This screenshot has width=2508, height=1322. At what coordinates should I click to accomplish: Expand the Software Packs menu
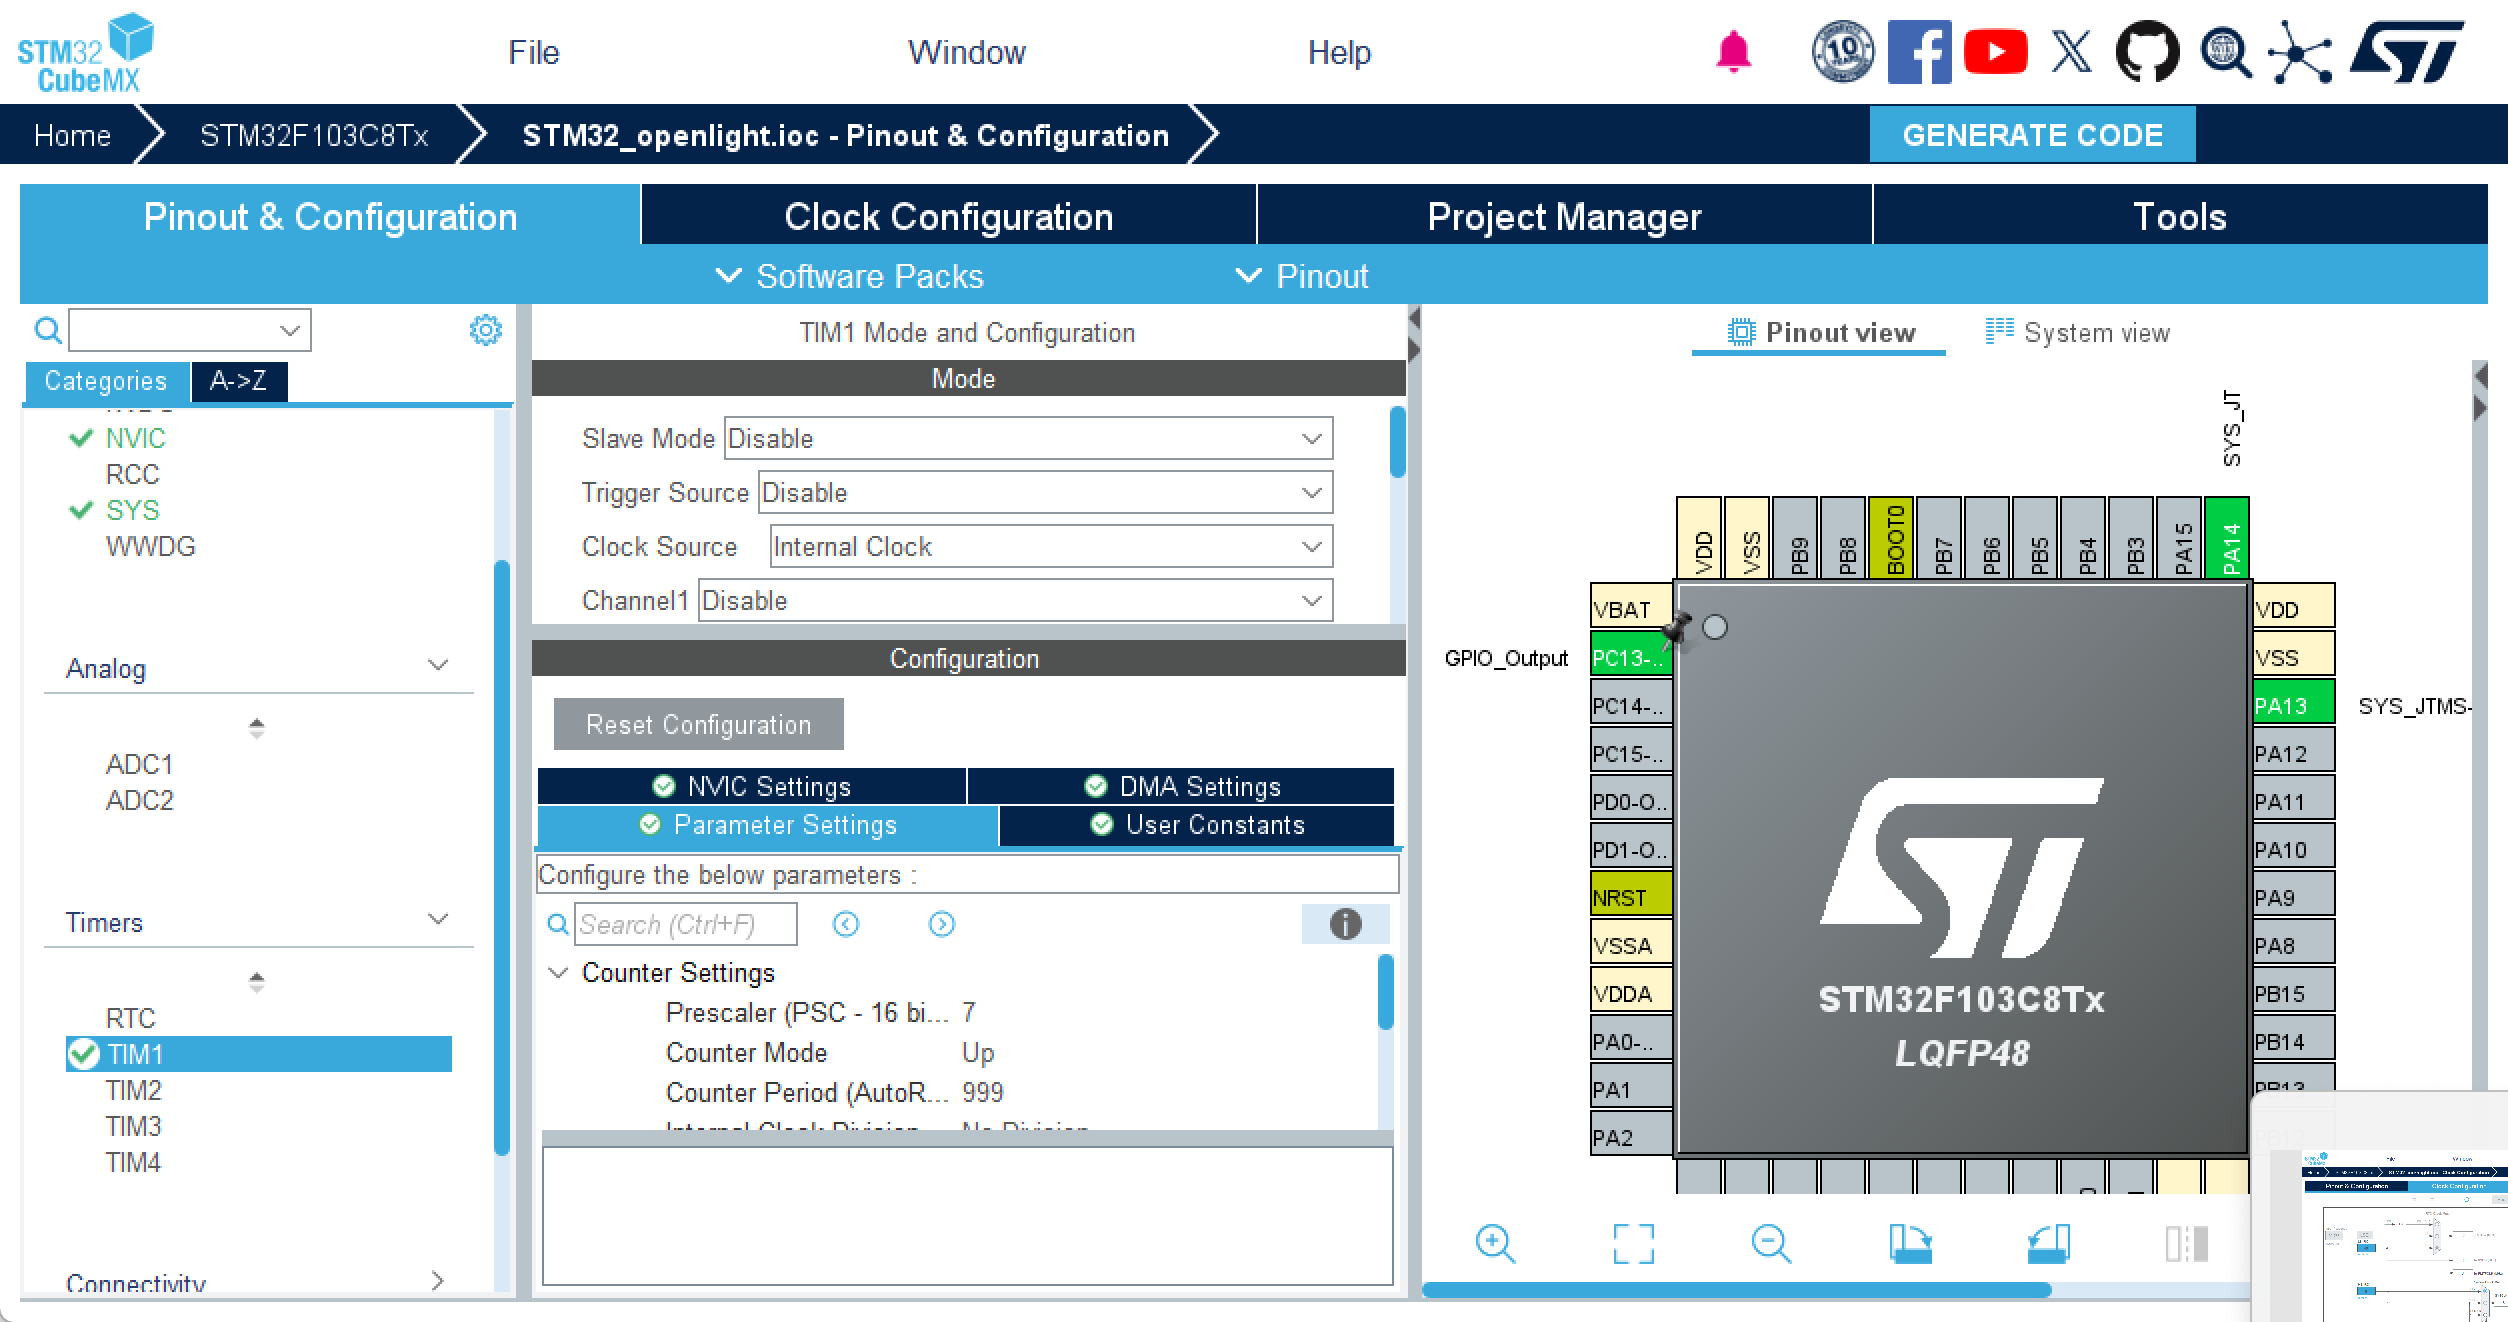pos(851,276)
